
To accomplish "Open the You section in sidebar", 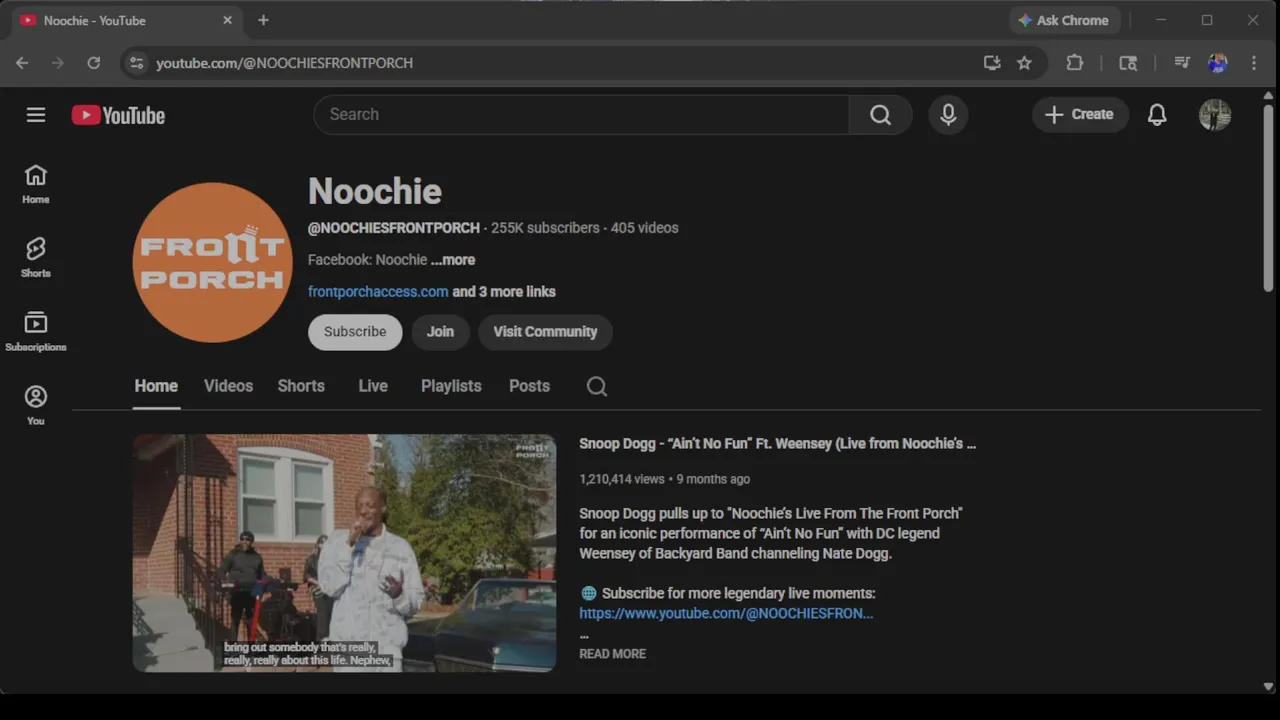I will [x=36, y=405].
